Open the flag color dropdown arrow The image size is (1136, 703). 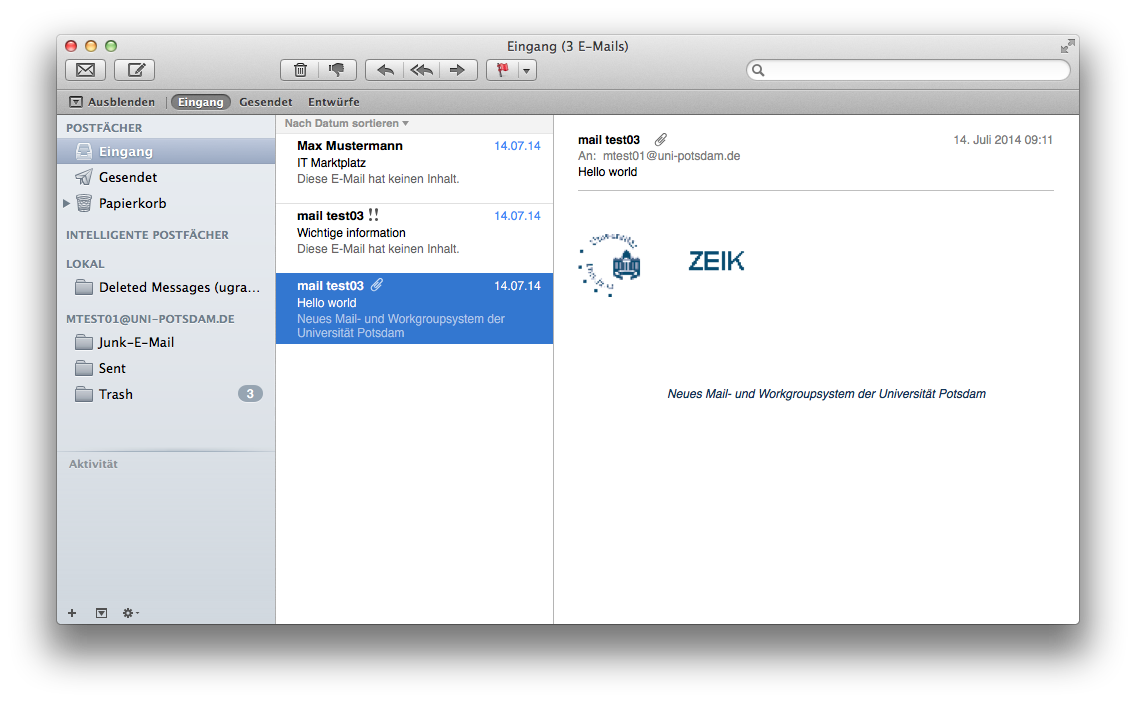click(x=527, y=71)
